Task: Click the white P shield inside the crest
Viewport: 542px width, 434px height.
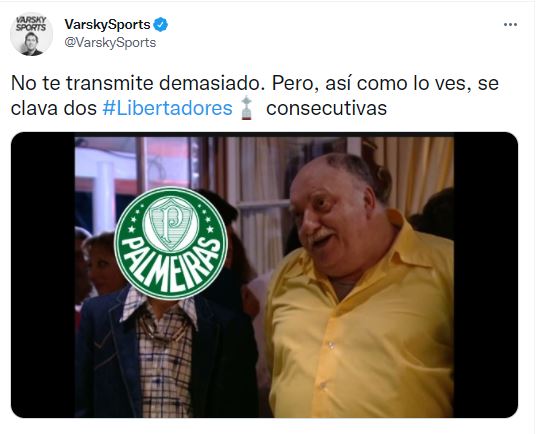Action: pyautogui.click(x=171, y=224)
